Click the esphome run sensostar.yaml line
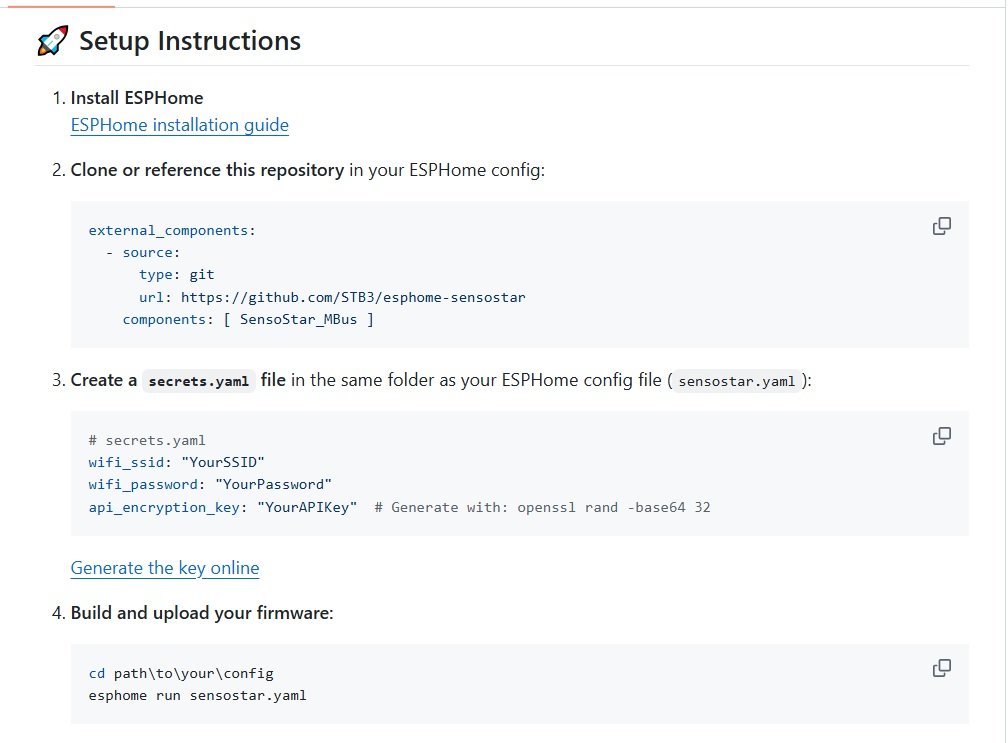 [197, 695]
